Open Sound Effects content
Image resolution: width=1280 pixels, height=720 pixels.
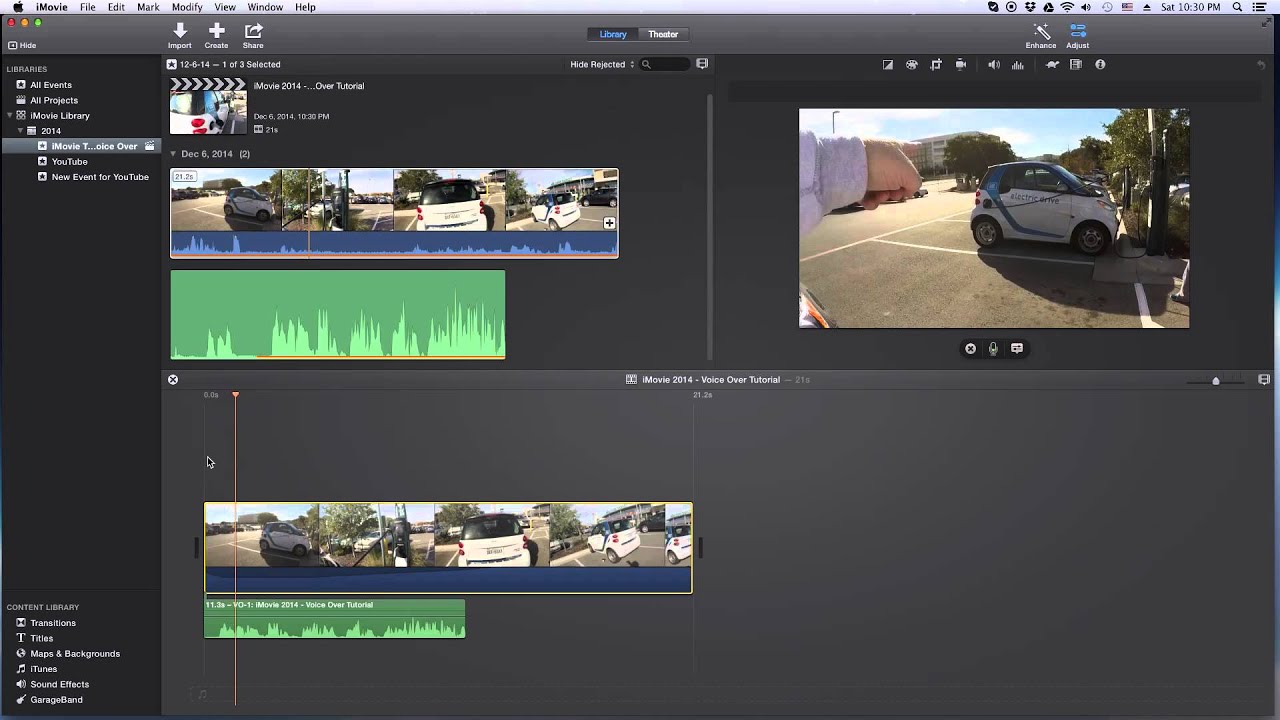click(60, 684)
